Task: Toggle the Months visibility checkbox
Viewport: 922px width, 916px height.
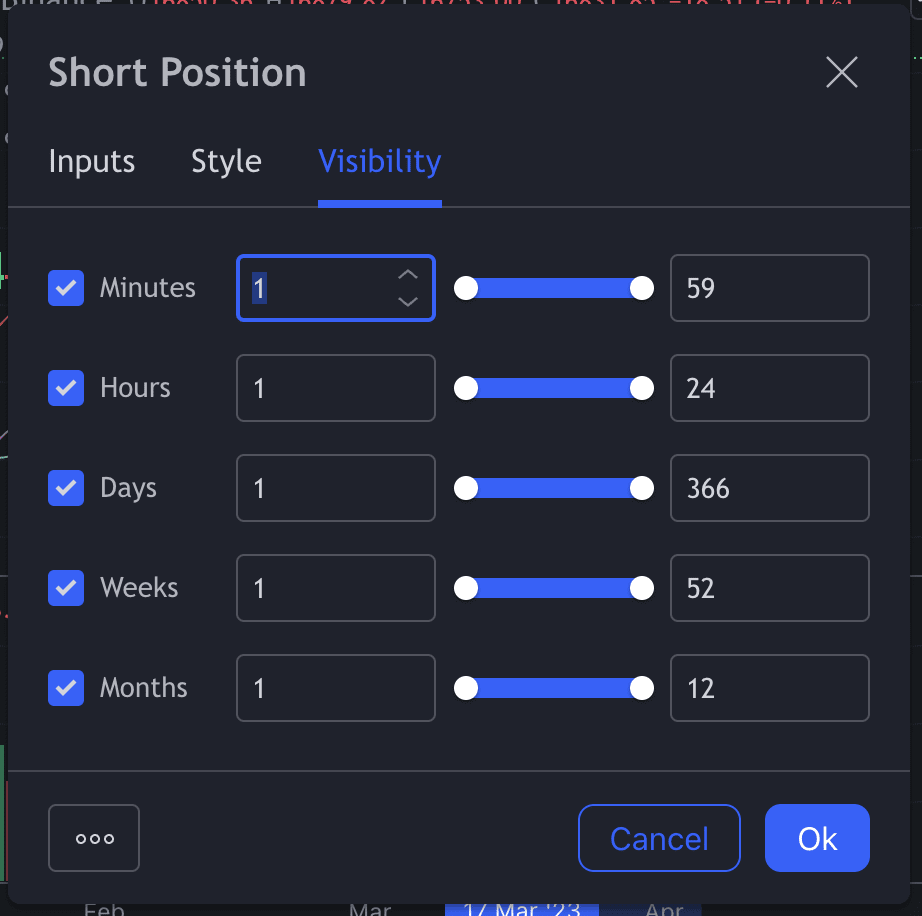Action: (66, 688)
